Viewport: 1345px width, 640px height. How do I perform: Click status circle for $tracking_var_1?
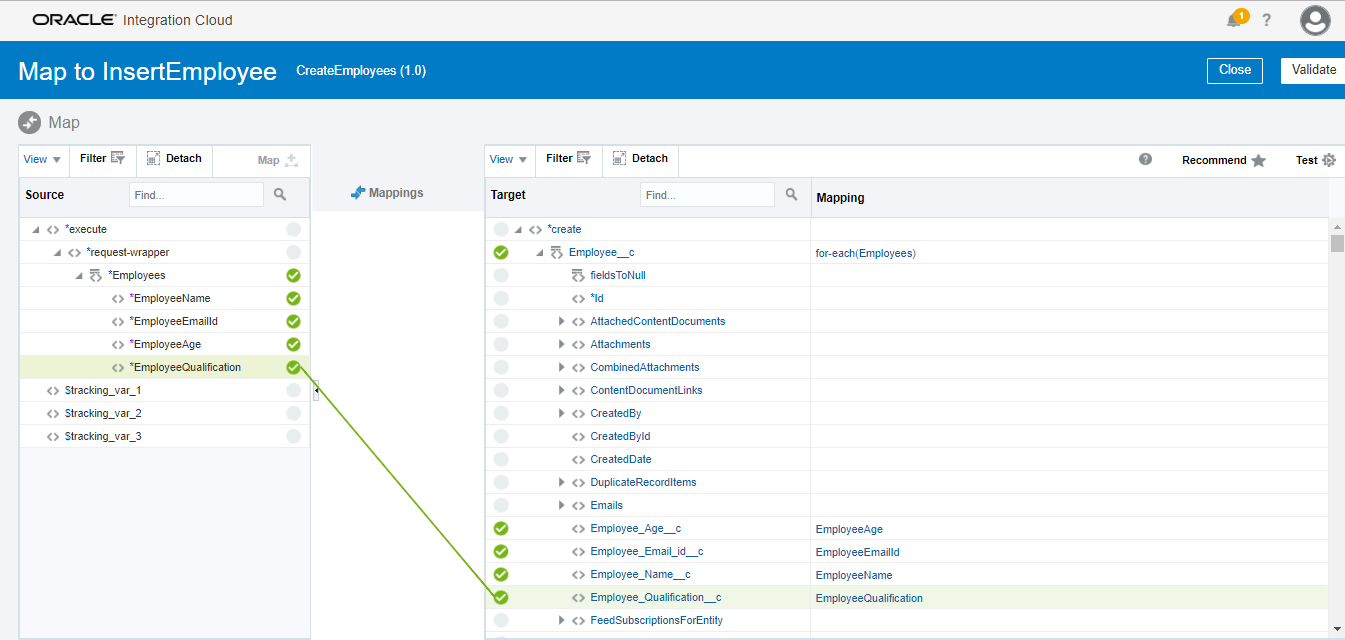coord(293,390)
